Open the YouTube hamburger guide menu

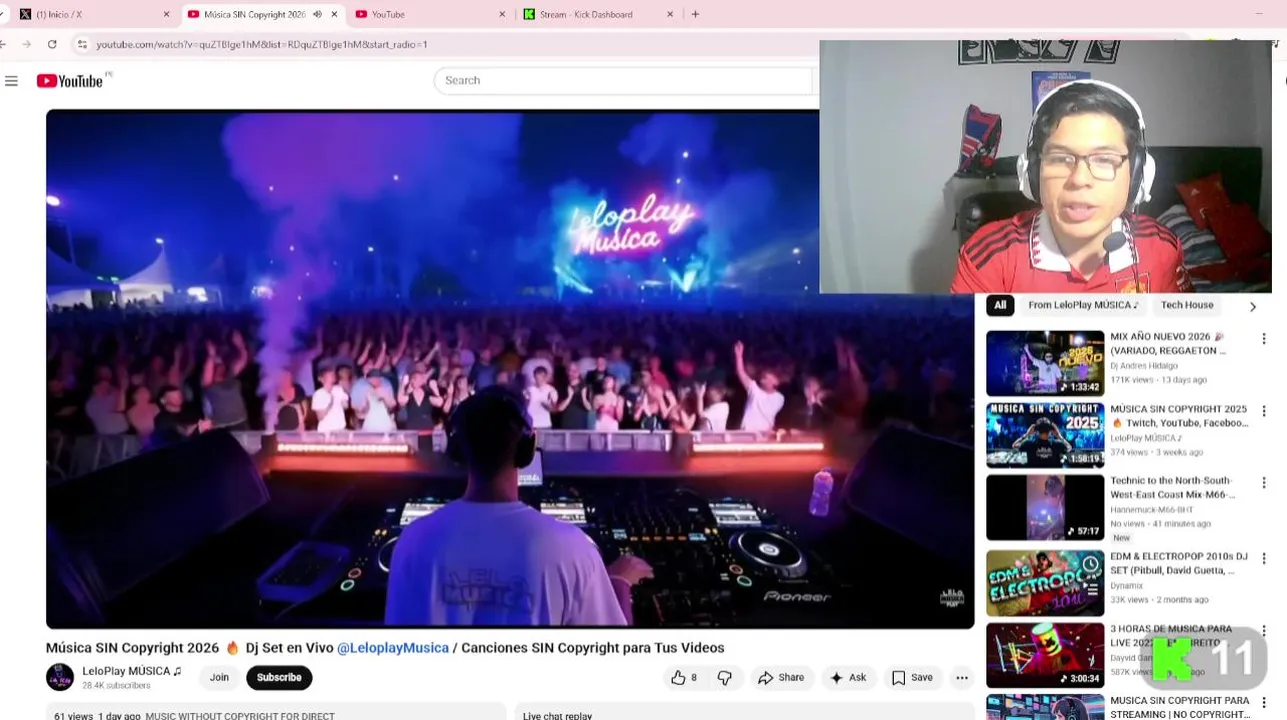(12, 81)
